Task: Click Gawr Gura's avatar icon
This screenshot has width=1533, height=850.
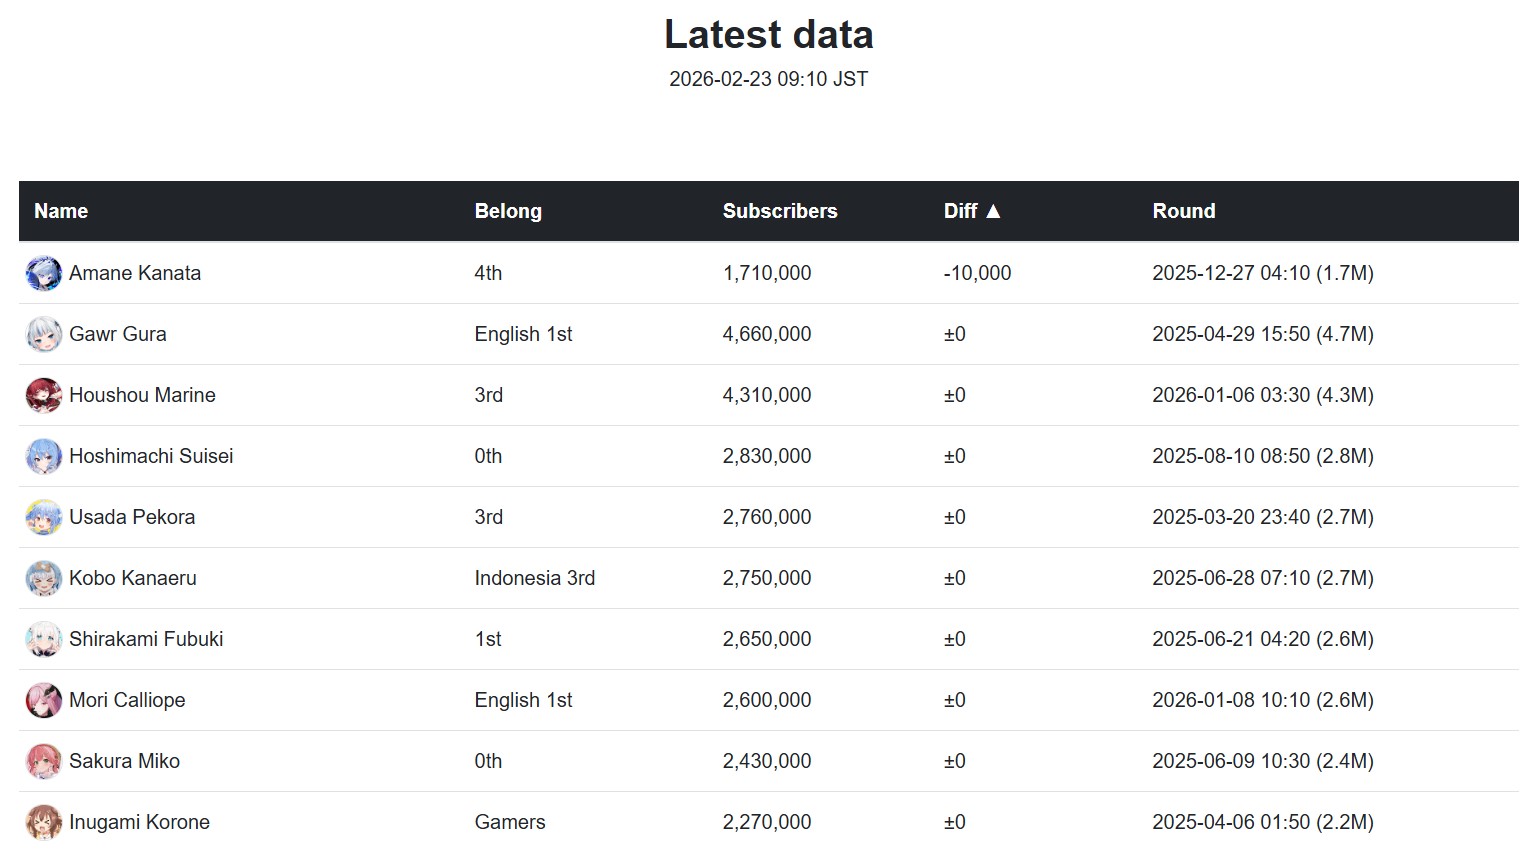Action: click(44, 334)
